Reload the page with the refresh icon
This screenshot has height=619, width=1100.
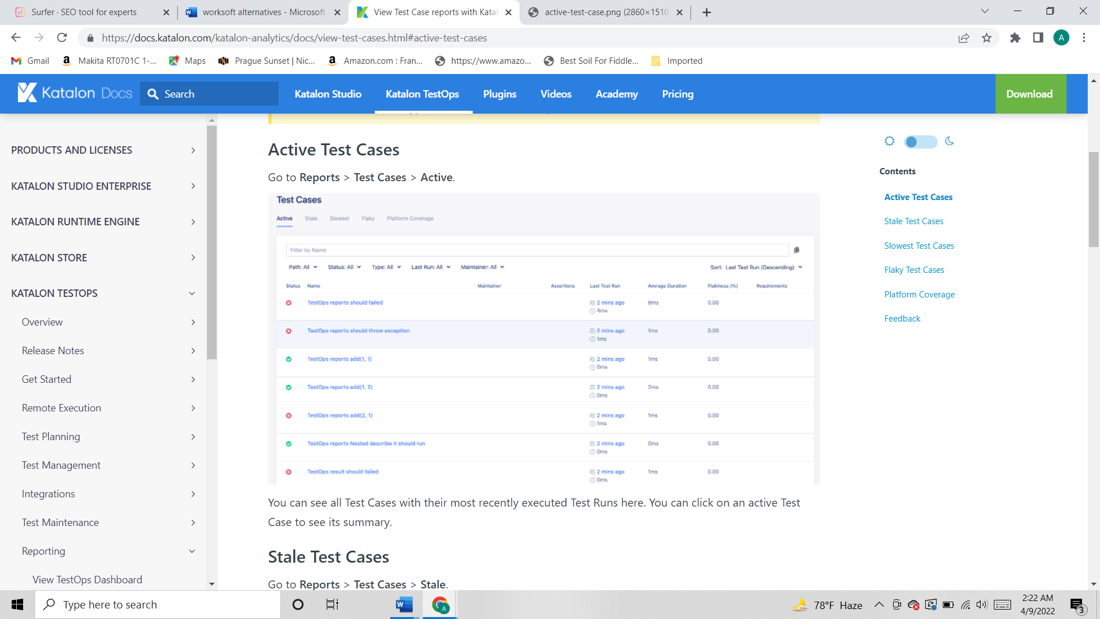tap(62, 38)
